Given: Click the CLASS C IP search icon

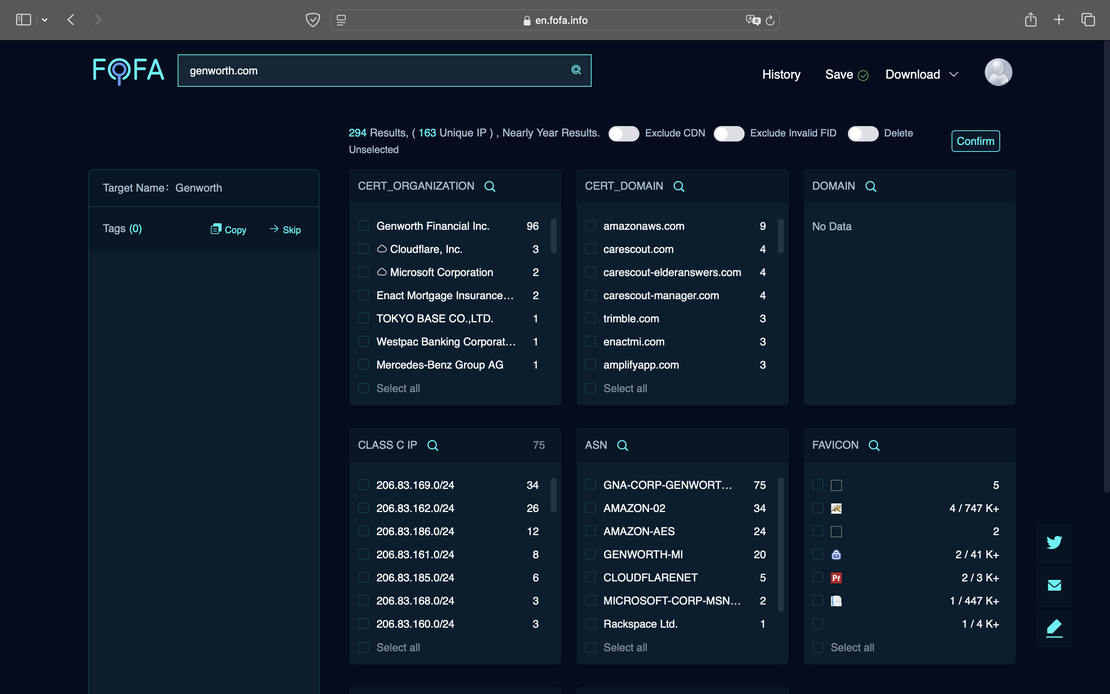Looking at the screenshot, I should [x=433, y=446].
